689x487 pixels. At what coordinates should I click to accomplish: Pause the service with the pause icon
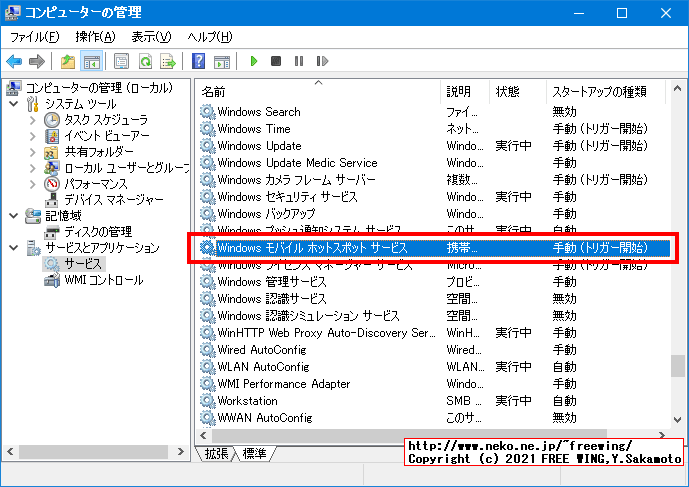299,61
